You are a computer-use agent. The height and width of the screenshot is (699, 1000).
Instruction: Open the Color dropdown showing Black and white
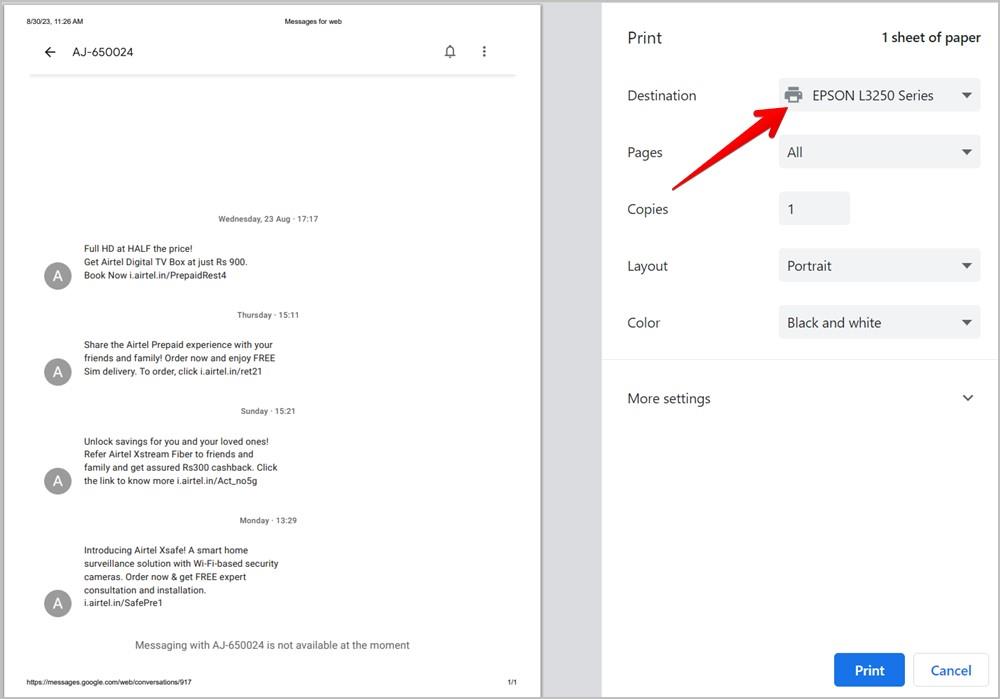(879, 322)
